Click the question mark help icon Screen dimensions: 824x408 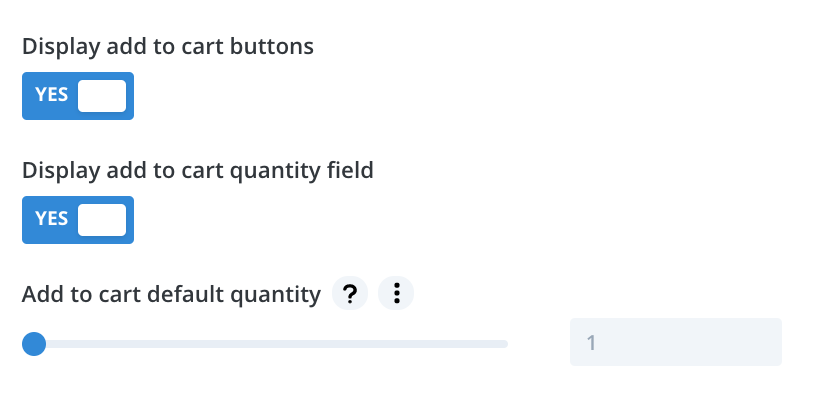pyautogui.click(x=350, y=293)
